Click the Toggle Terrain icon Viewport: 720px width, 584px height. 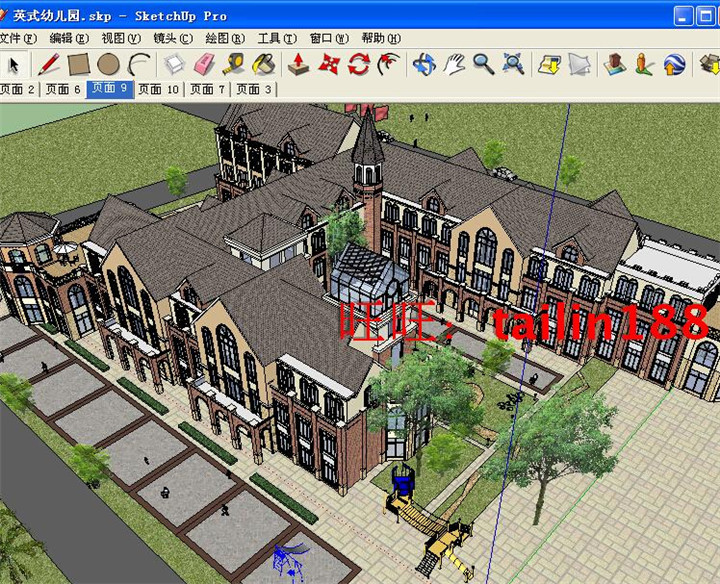[x=579, y=64]
